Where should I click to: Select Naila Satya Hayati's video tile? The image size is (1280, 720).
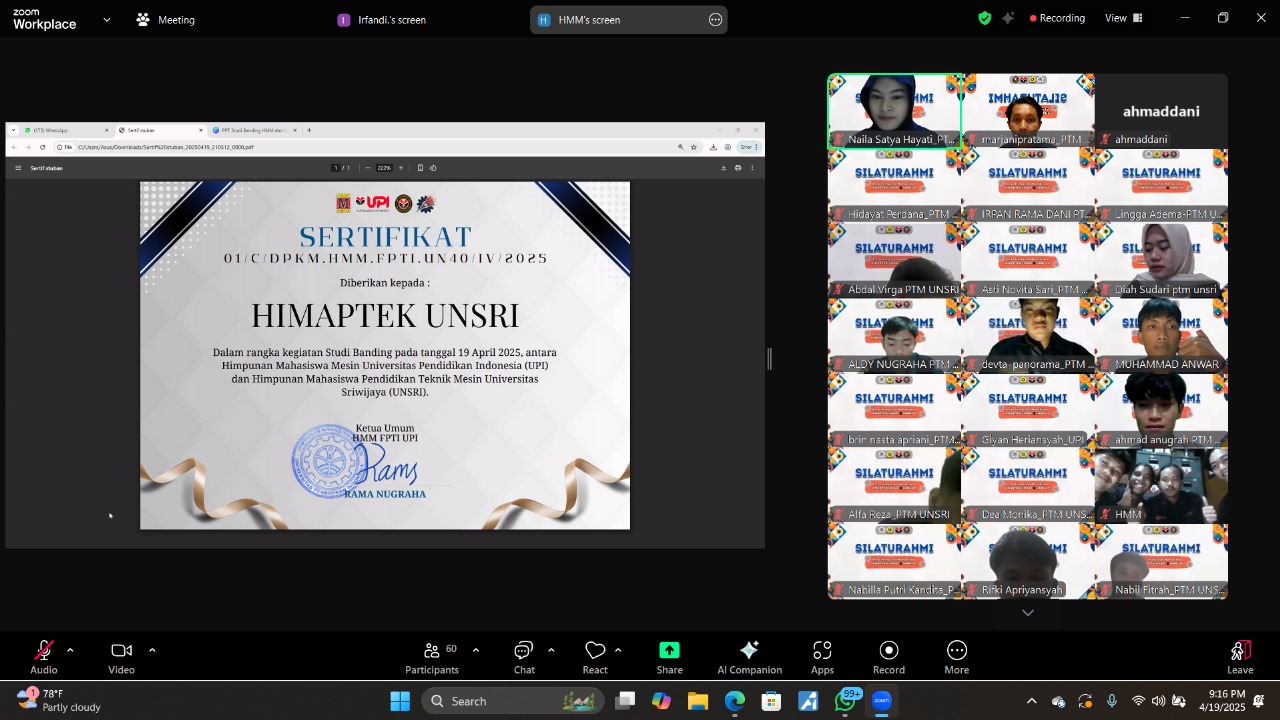click(894, 111)
